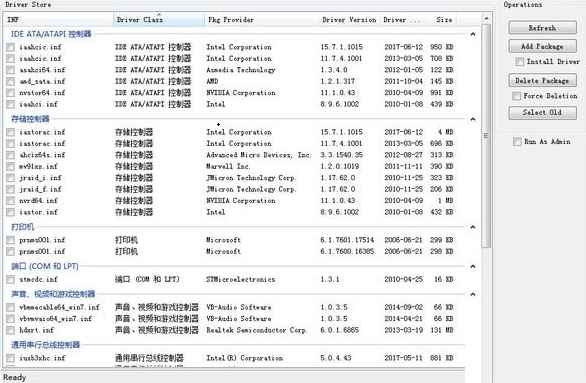Tick the stmcdc.inf checkbox

(10, 279)
